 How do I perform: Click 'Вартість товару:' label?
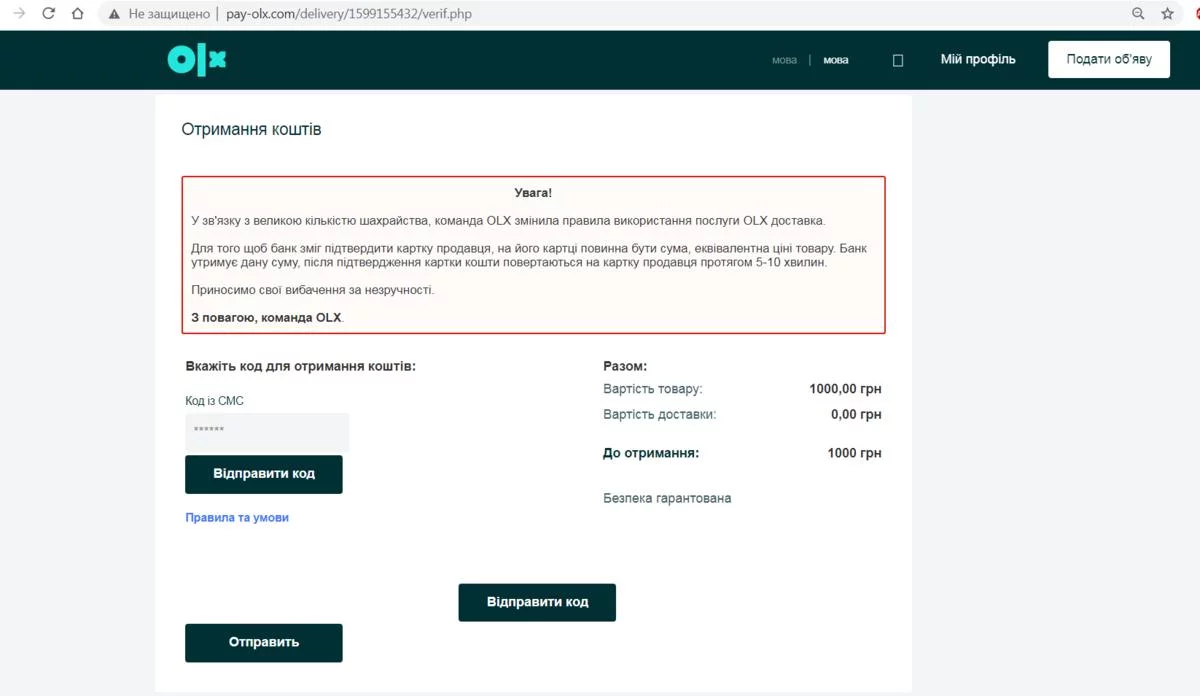(653, 389)
